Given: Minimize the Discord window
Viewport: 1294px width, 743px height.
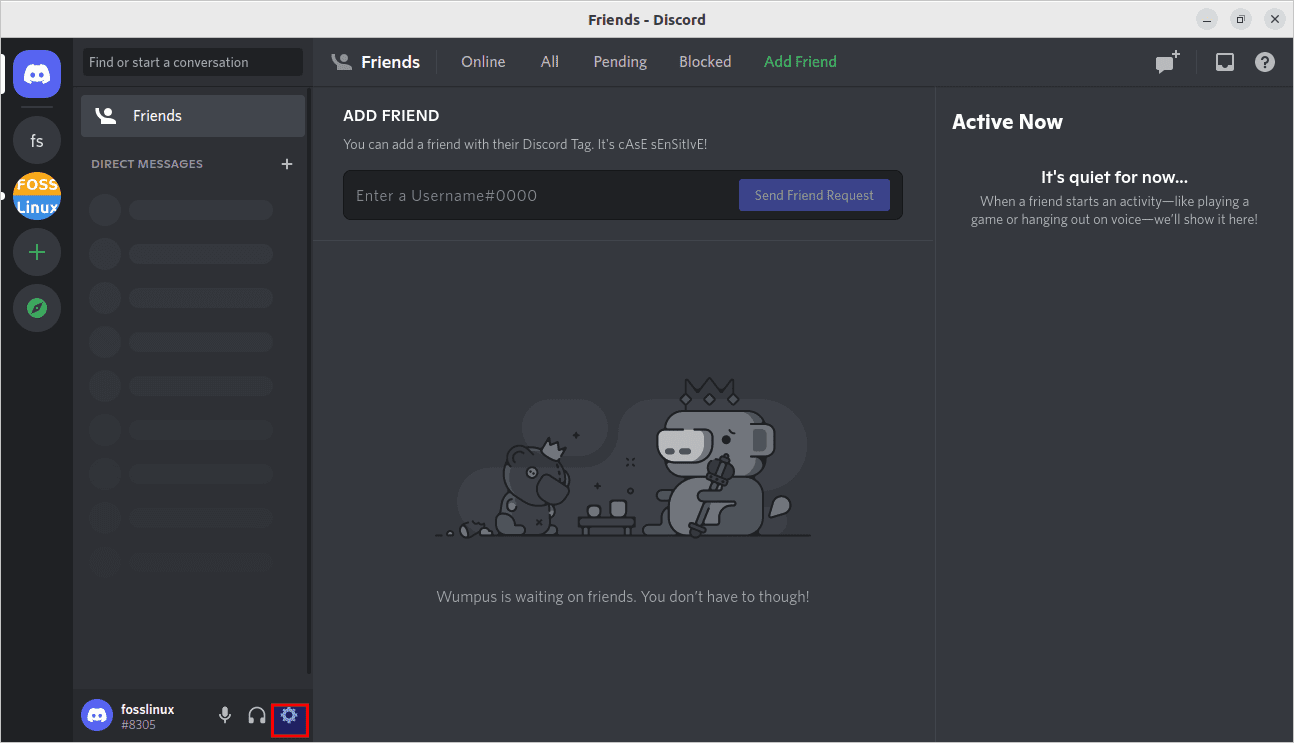Looking at the screenshot, I should pyautogui.click(x=1208, y=19).
